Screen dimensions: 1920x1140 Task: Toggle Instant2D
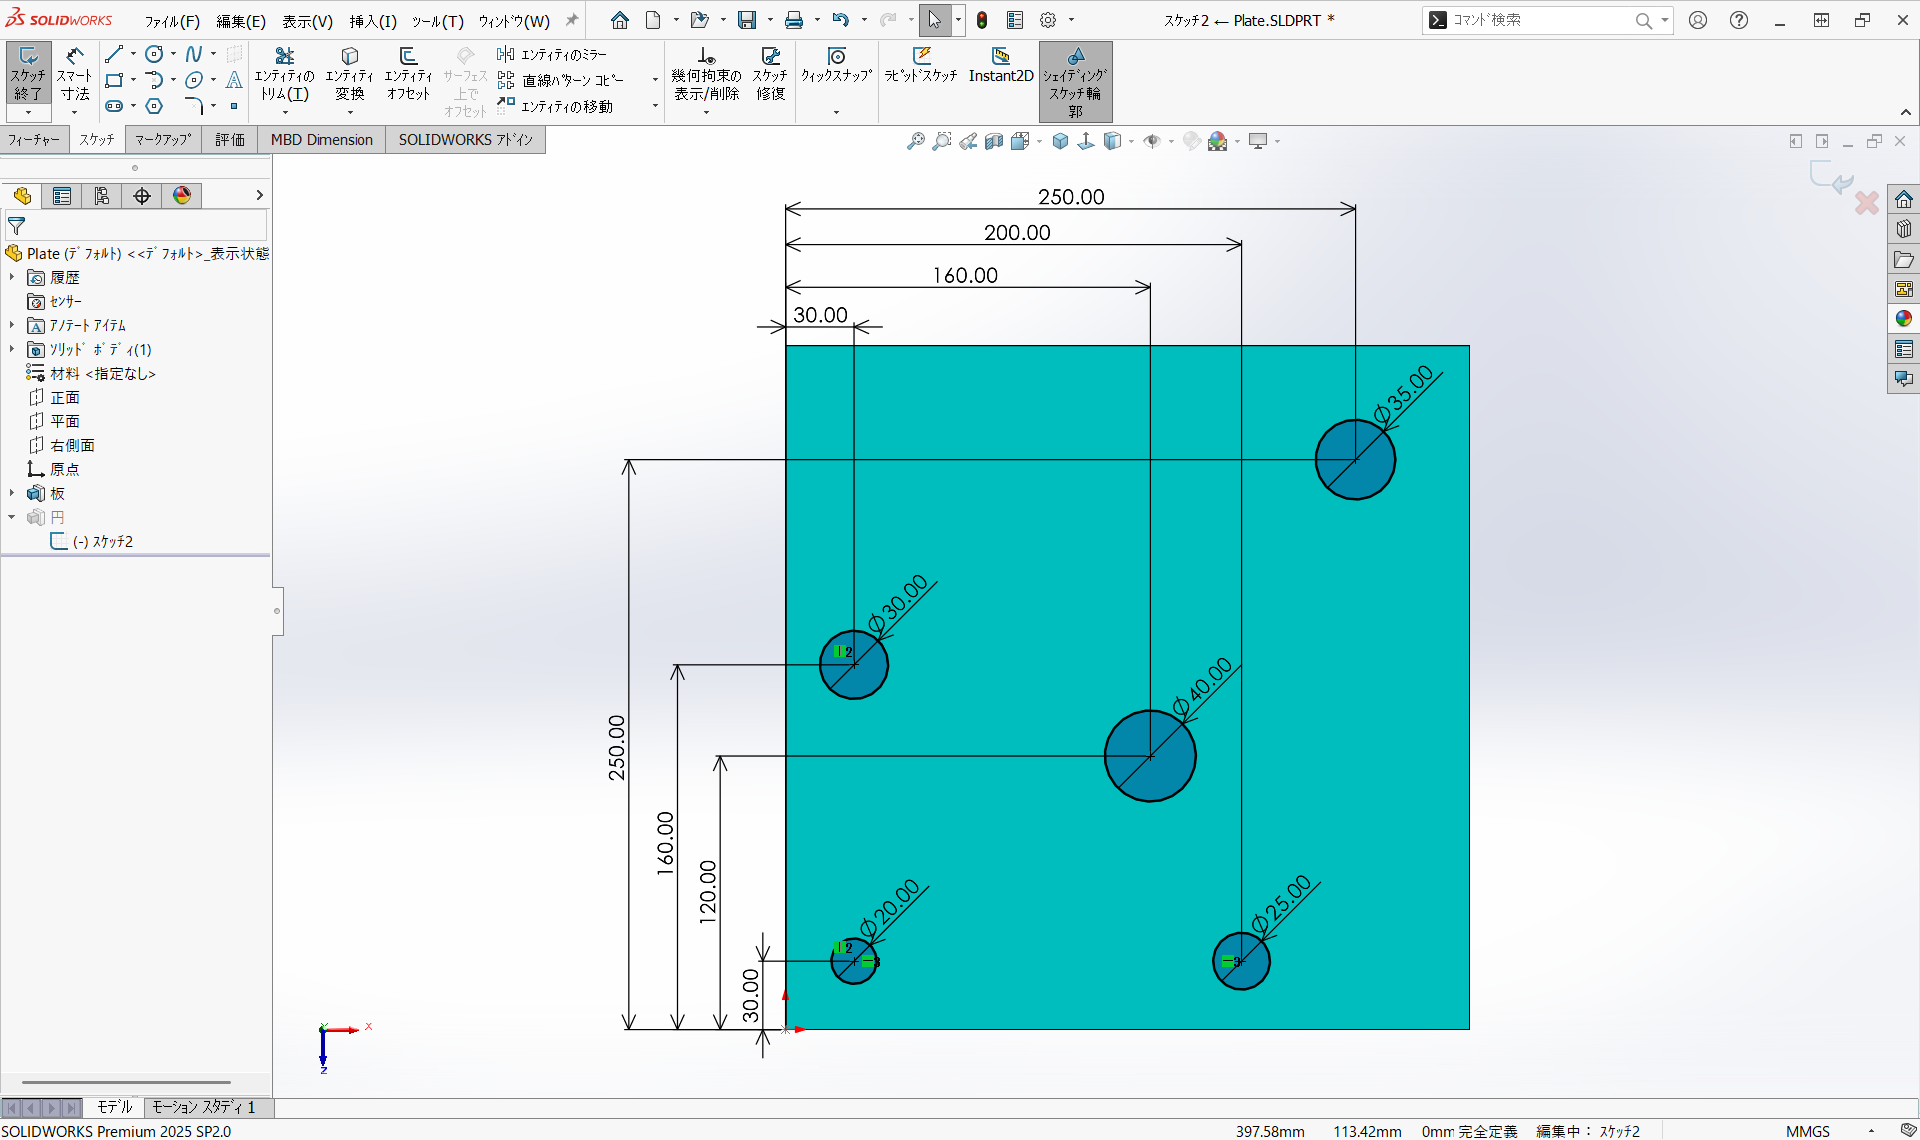tap(1001, 65)
